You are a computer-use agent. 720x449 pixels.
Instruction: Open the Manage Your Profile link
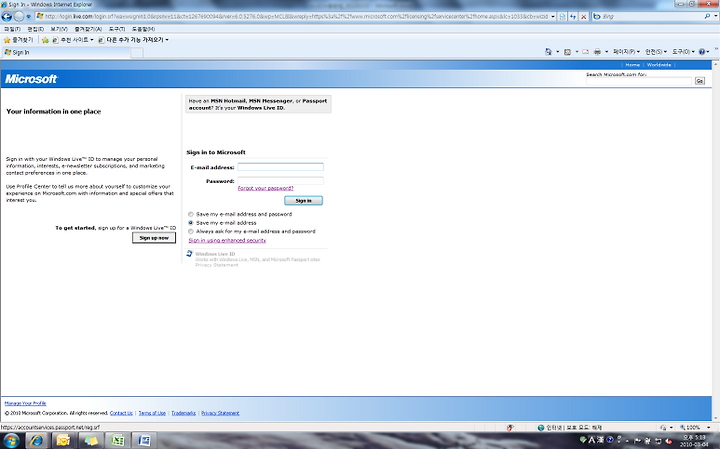pyautogui.click(x=25, y=404)
